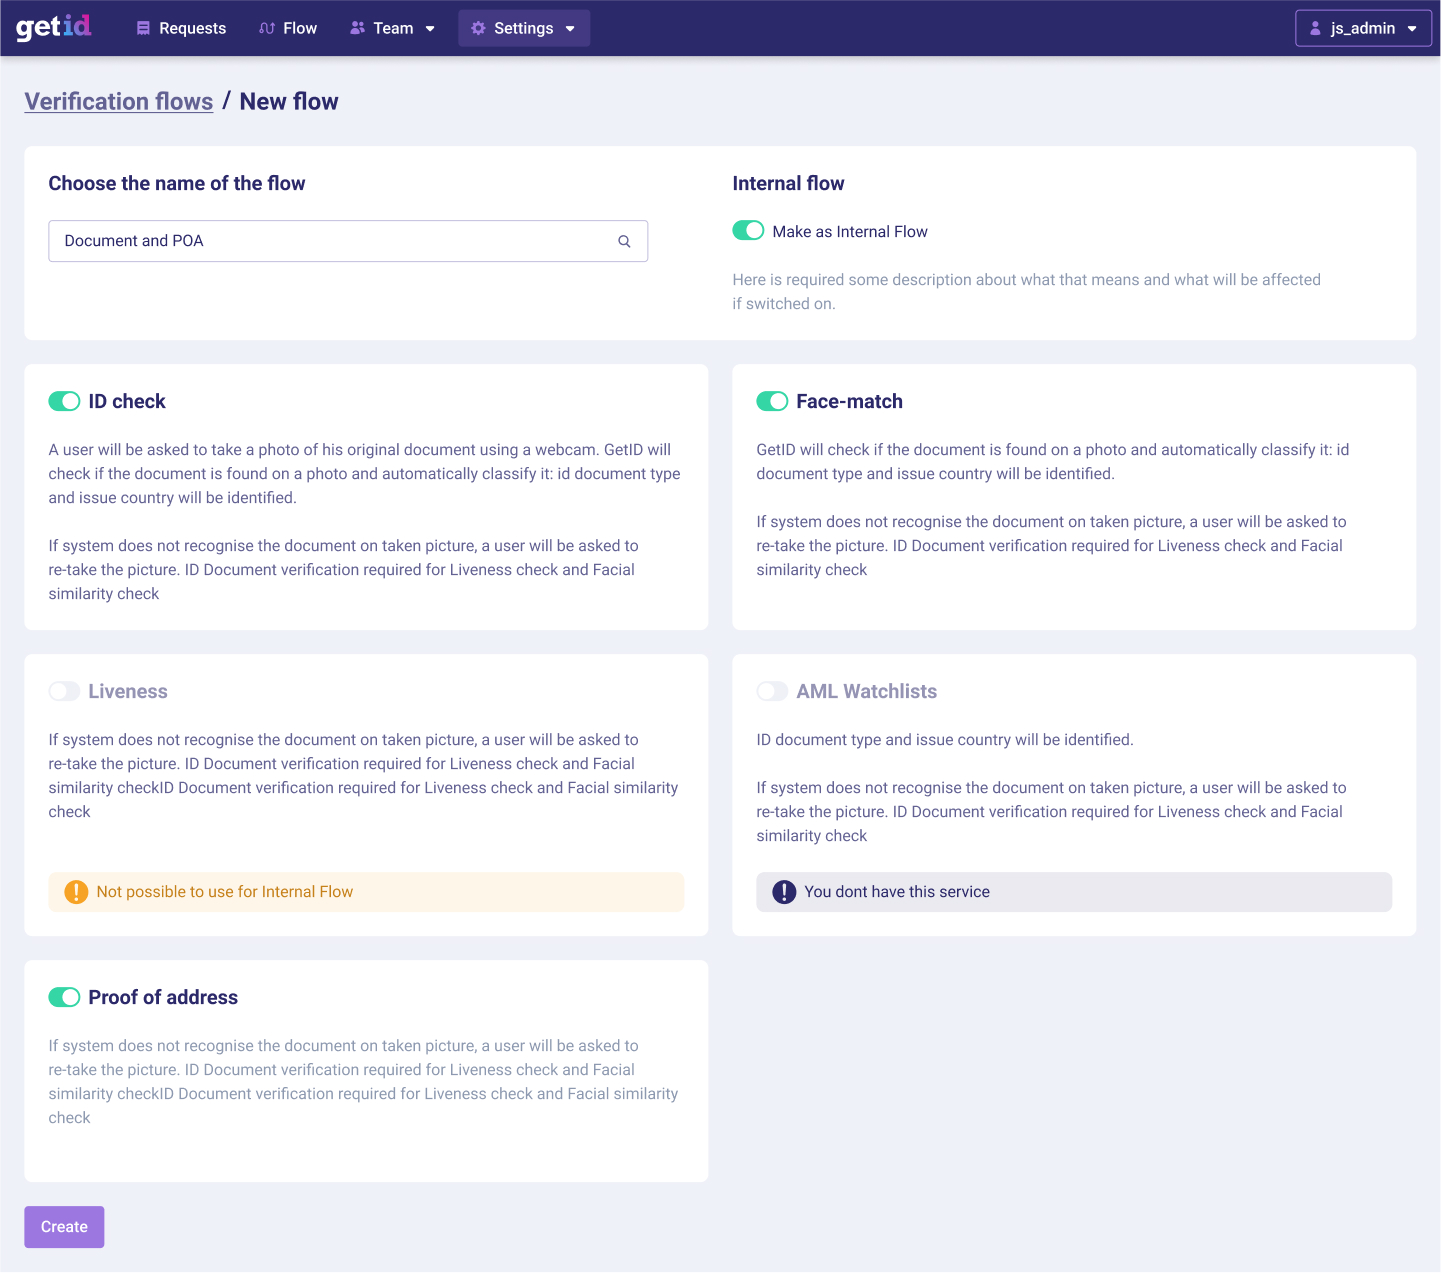
Task: Click the Settings gear icon
Action: click(x=478, y=28)
